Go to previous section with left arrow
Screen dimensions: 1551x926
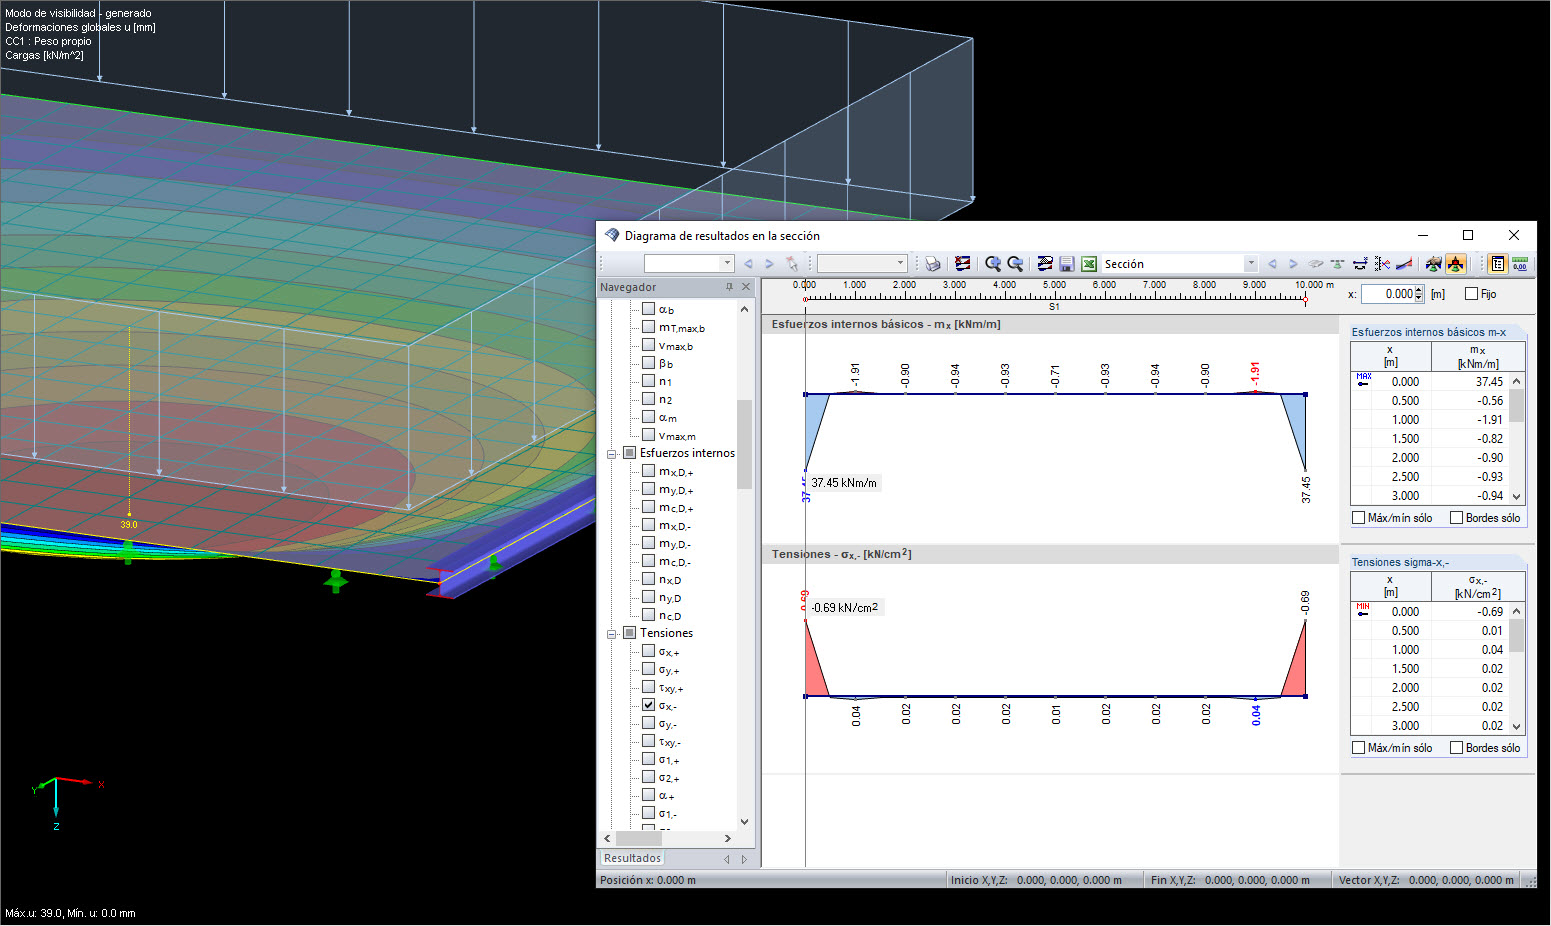(1272, 264)
